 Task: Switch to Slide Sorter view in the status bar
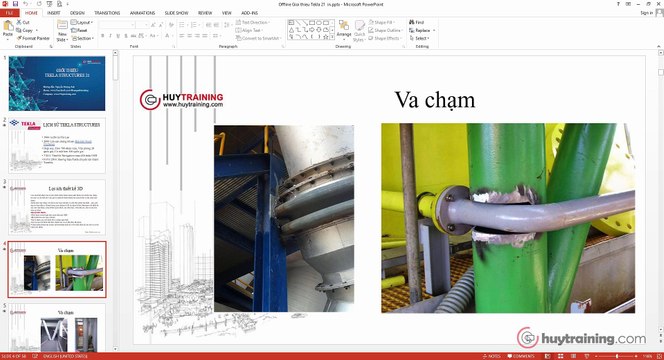[560, 356]
